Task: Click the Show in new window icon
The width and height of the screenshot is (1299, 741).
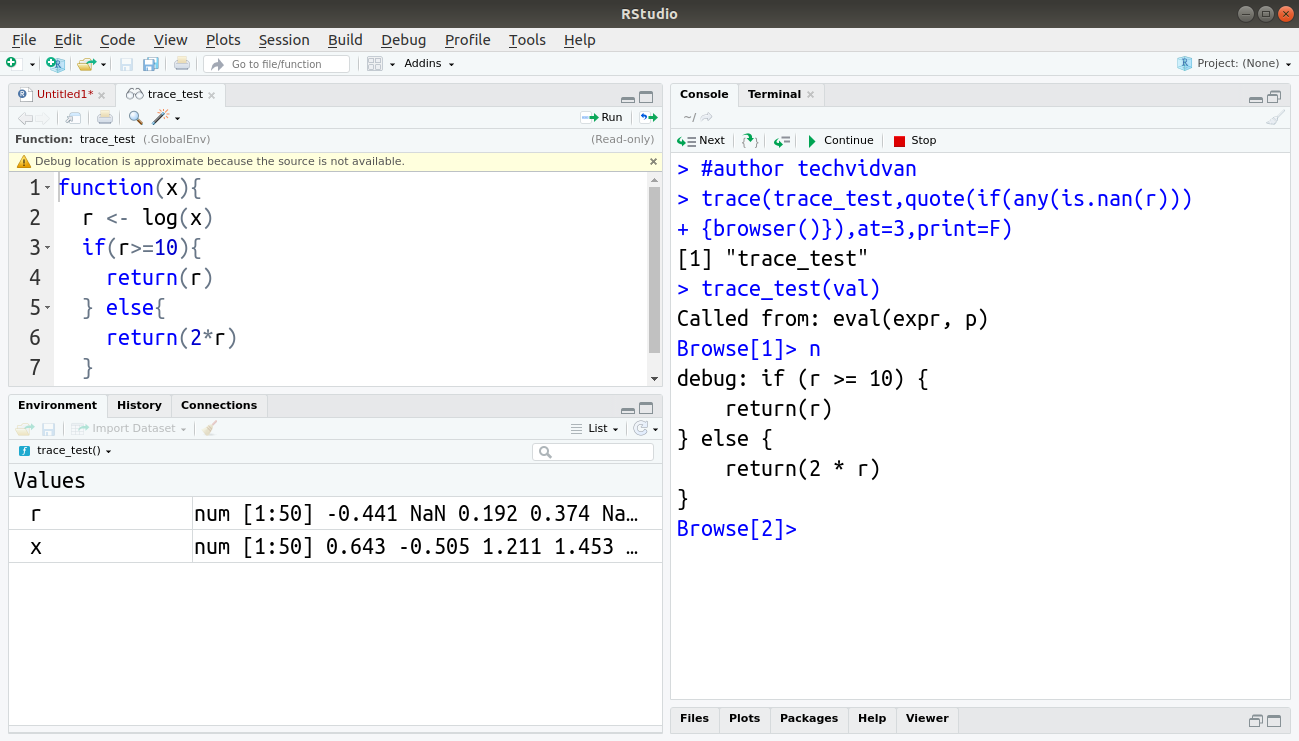Action: pos(73,118)
